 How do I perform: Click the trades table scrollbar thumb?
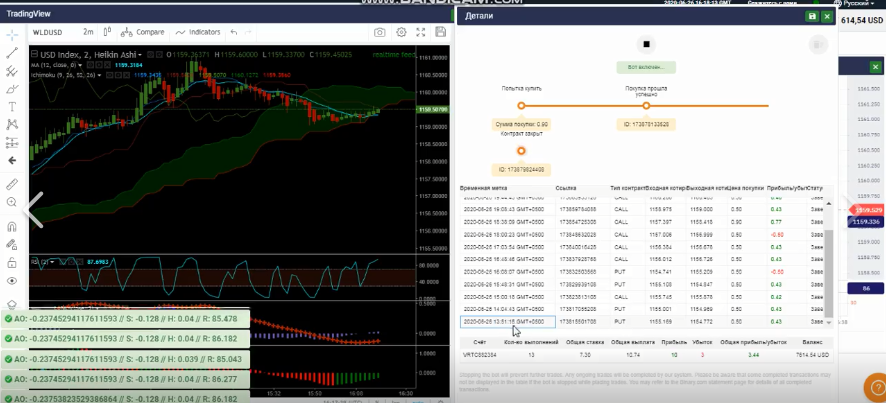click(828, 274)
